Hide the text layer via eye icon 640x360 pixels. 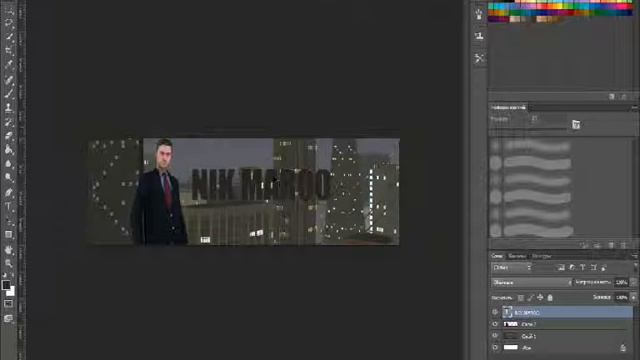coord(495,312)
